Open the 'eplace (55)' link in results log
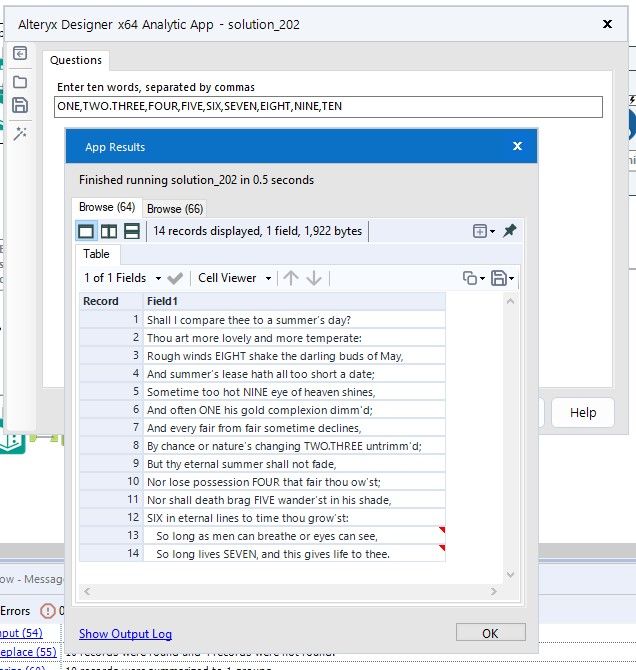The height and width of the screenshot is (670, 636). [28, 652]
